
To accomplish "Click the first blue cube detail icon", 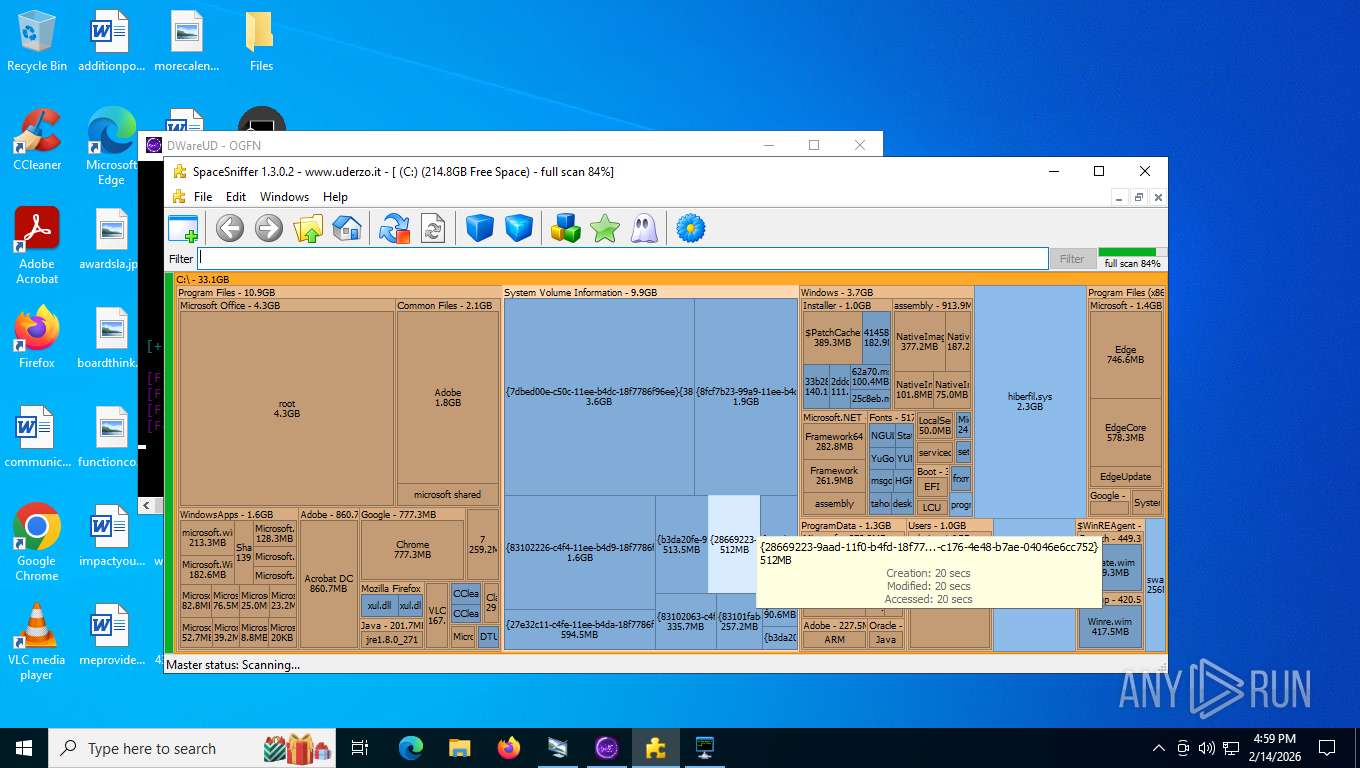I will pos(480,229).
